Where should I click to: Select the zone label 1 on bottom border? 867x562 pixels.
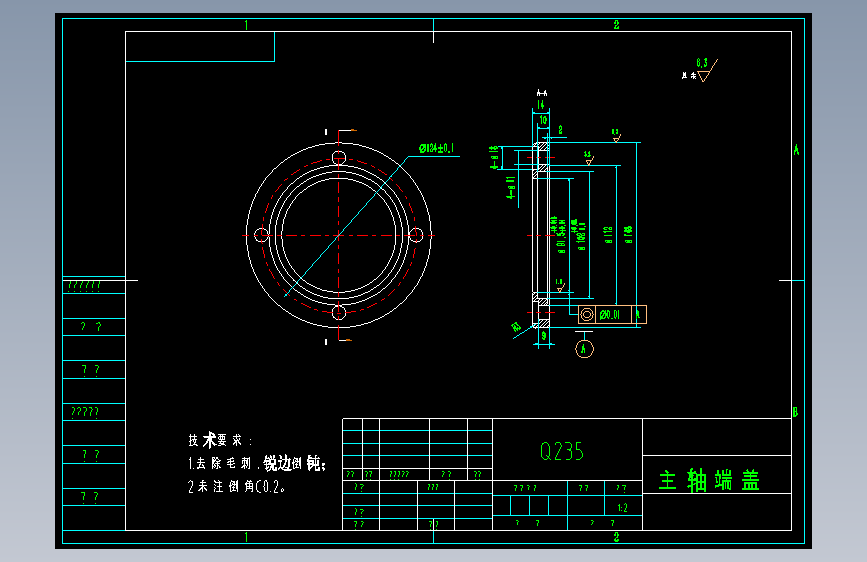(246, 537)
